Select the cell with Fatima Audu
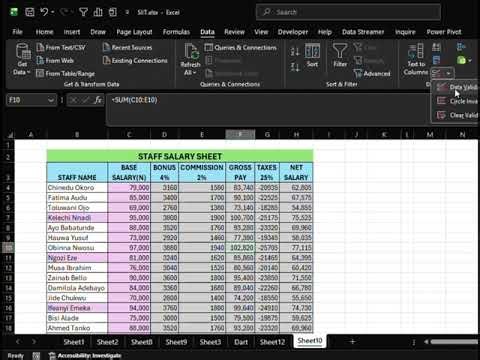Viewport: 480px width, 360px height. [x=77, y=198]
